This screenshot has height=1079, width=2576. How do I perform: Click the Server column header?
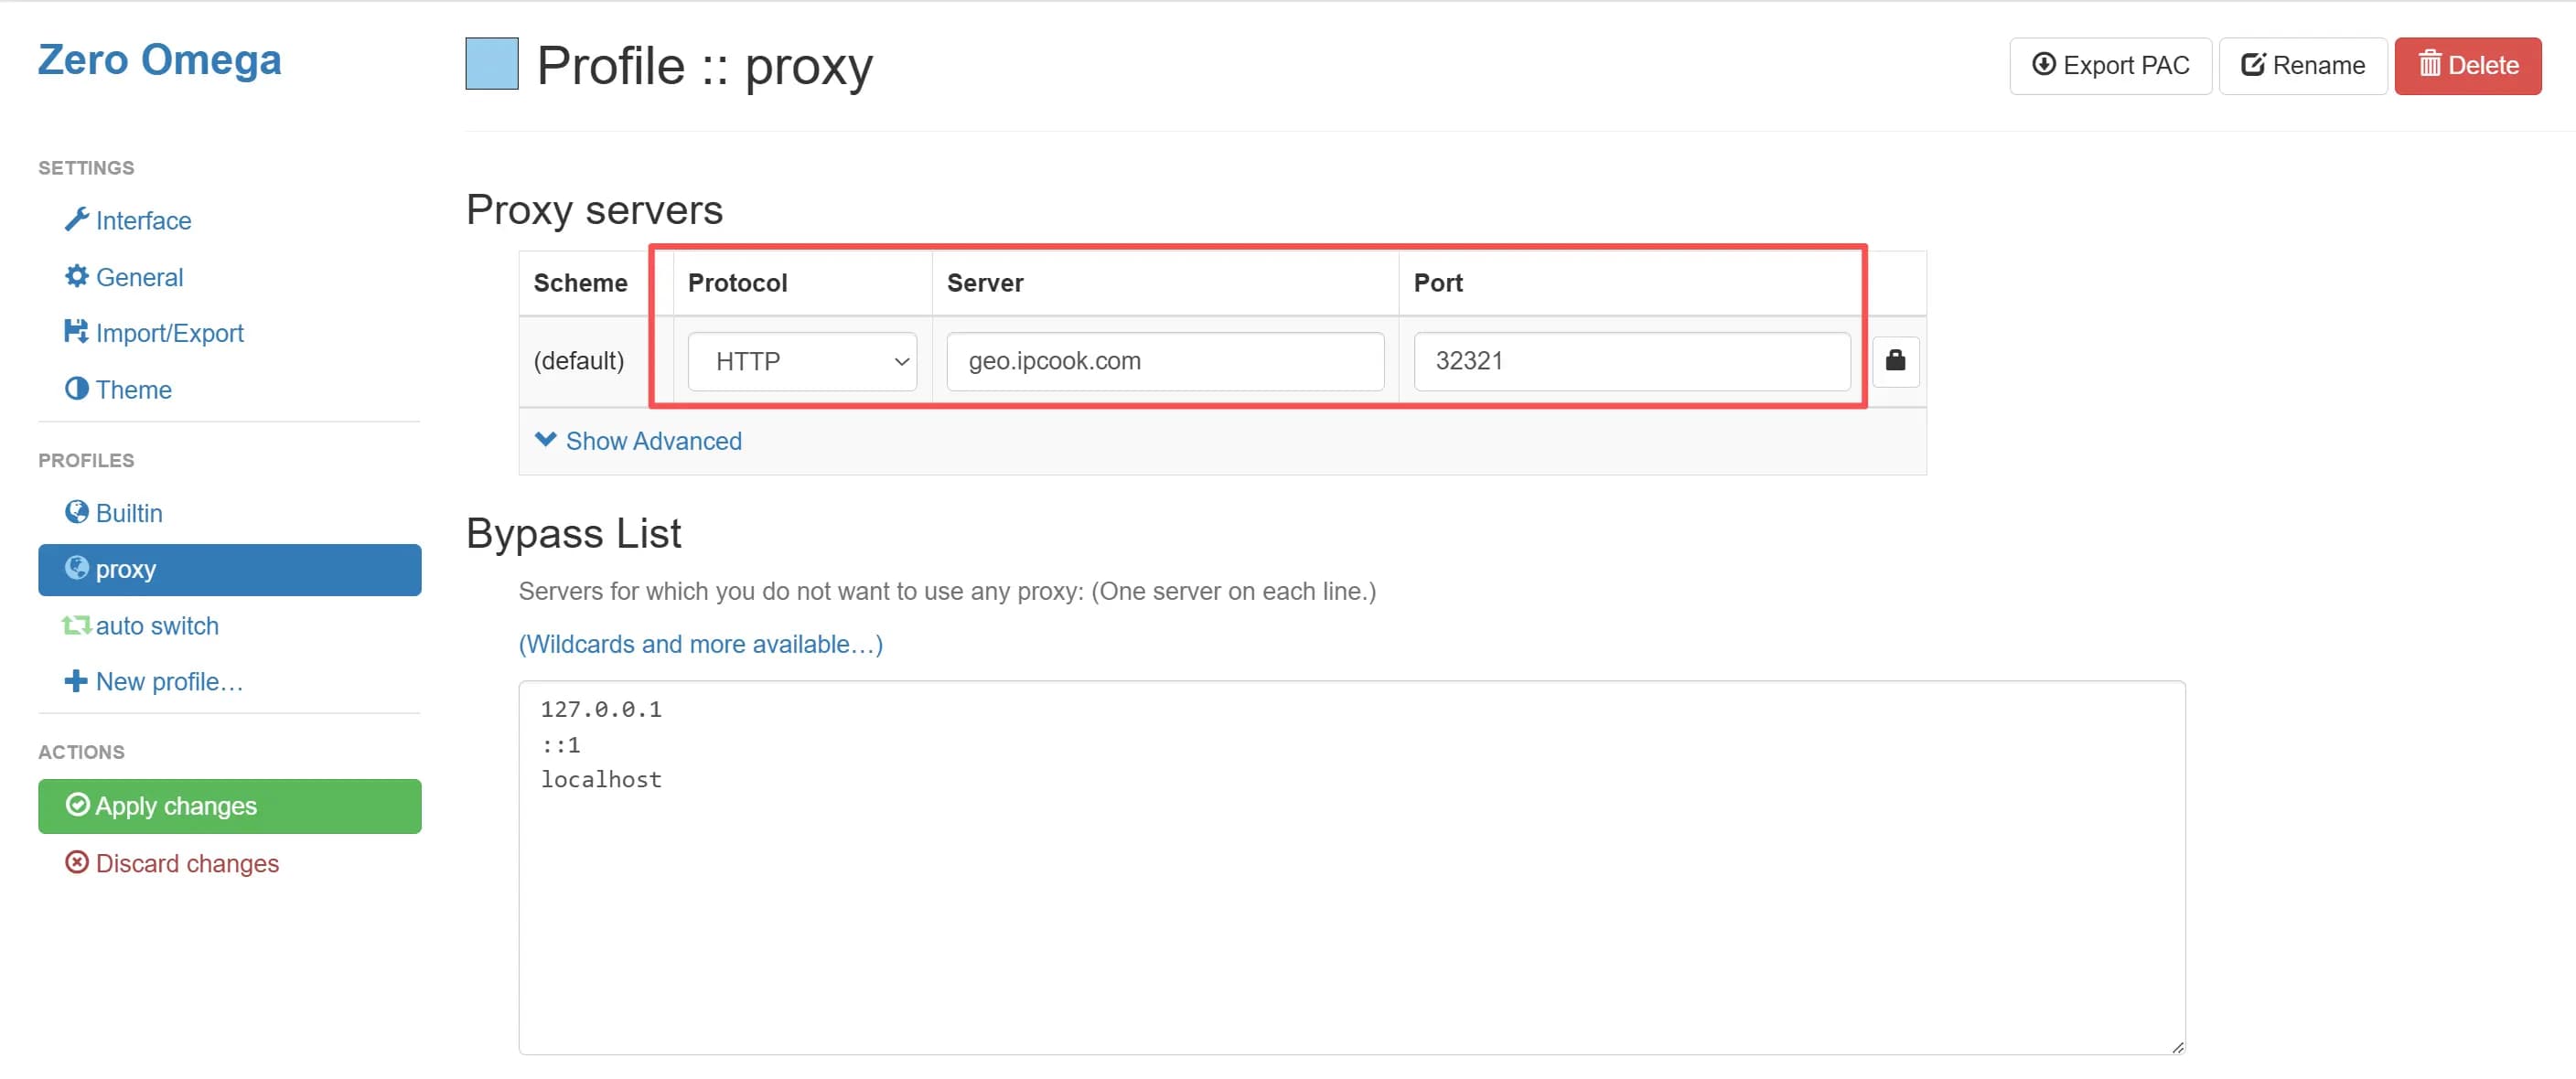[x=985, y=283]
